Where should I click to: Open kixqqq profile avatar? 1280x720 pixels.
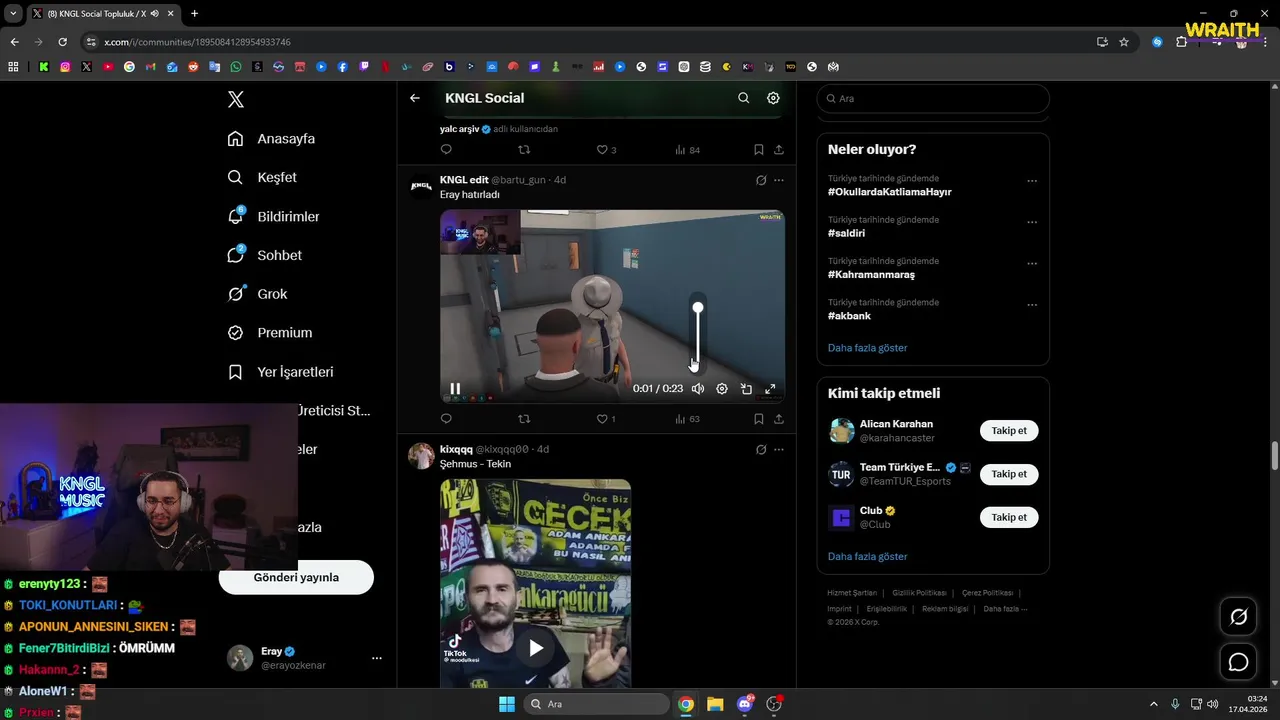[422, 456]
